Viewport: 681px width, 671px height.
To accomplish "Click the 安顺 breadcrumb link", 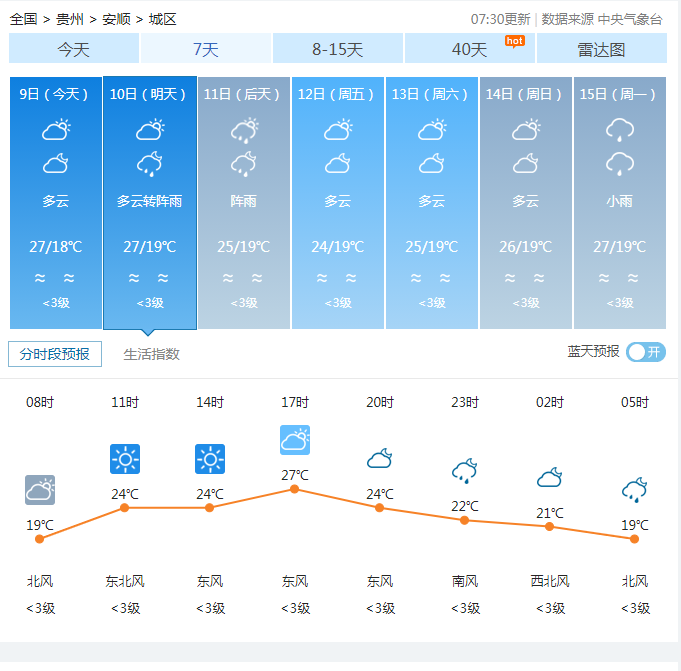I will tap(116, 19).
